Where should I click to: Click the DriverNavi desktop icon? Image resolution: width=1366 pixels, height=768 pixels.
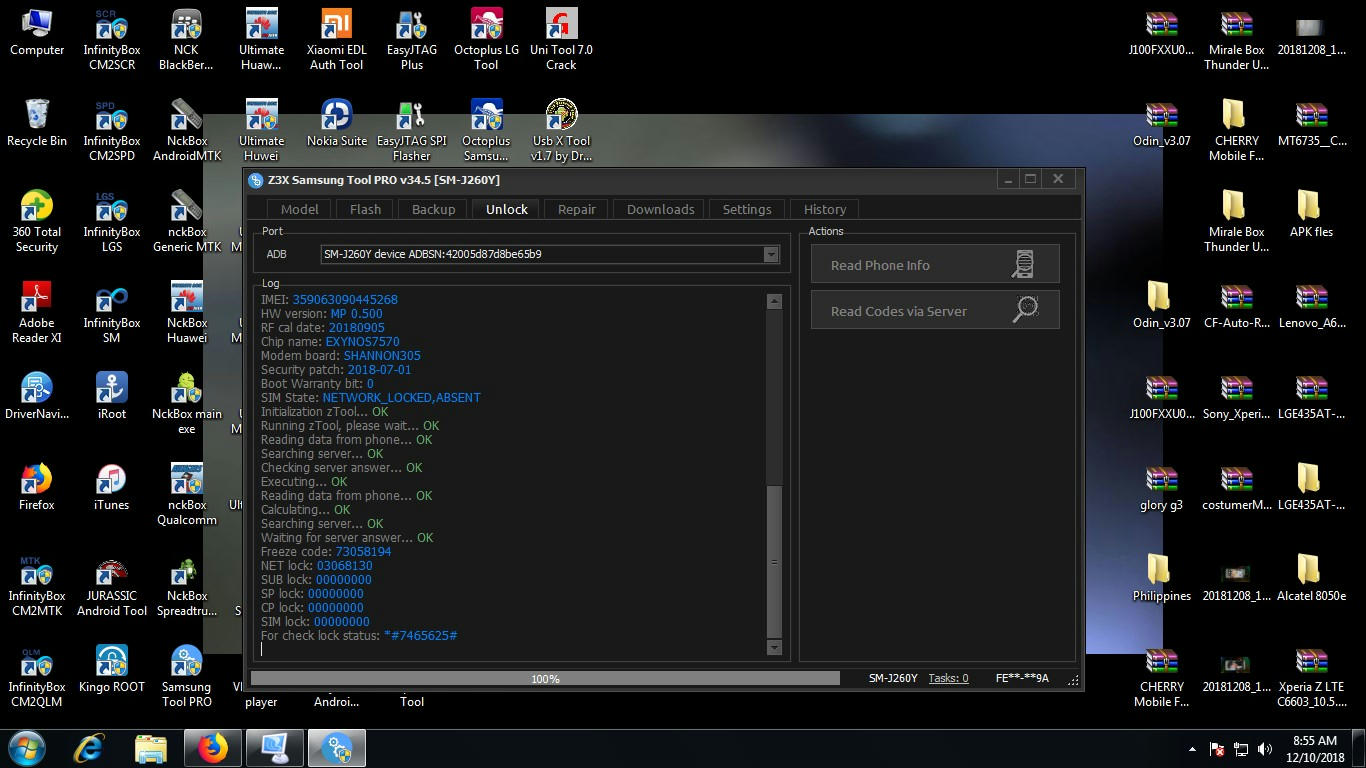click(37, 396)
